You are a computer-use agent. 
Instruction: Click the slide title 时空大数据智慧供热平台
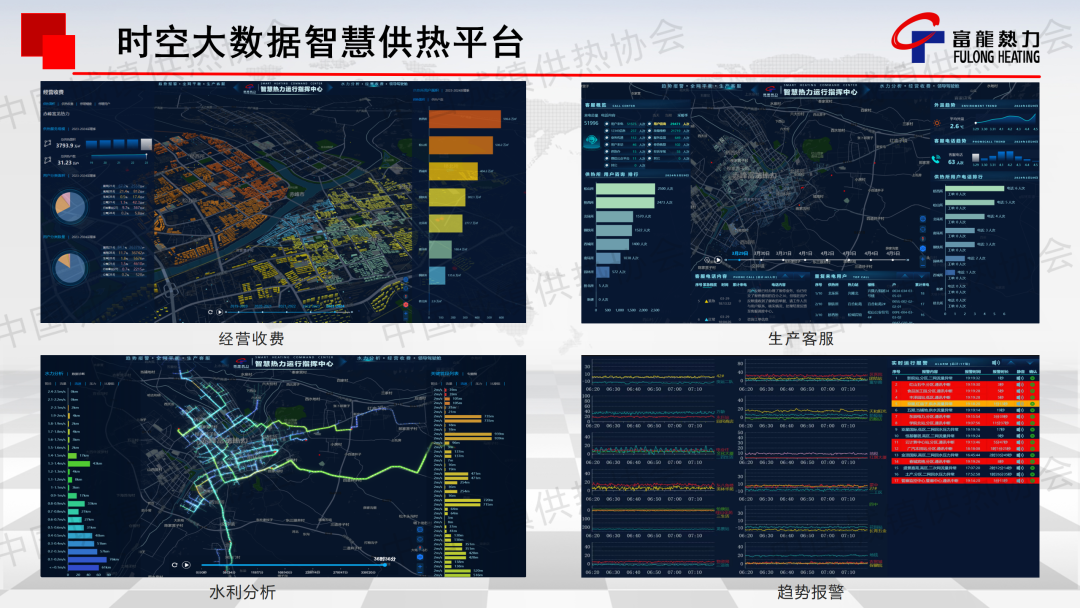click(x=320, y=43)
